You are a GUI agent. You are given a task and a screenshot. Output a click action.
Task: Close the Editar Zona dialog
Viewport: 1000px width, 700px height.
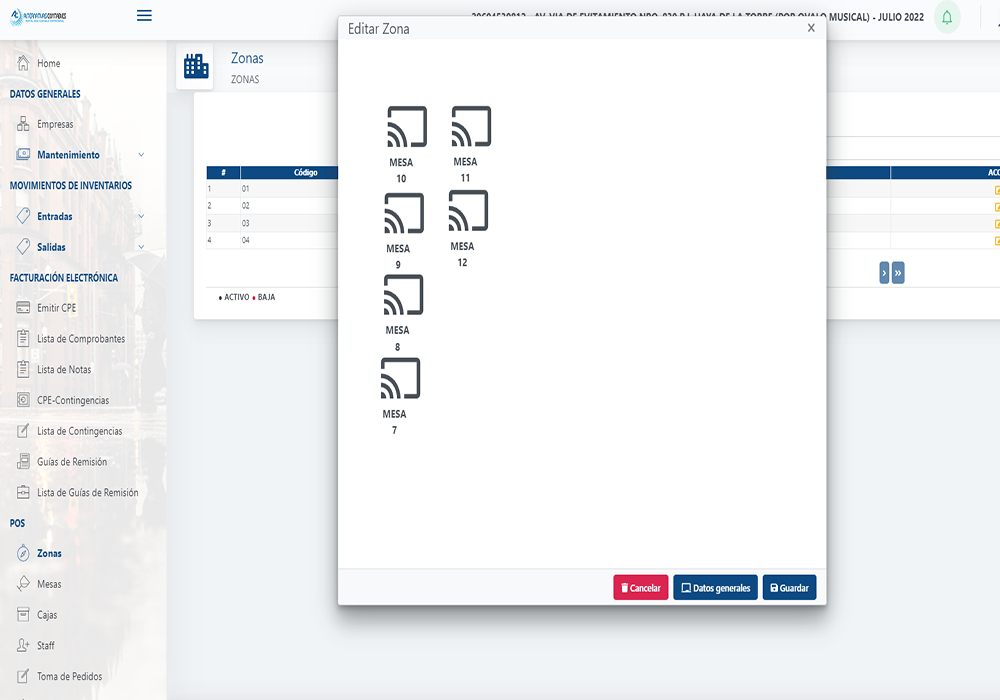coord(811,28)
